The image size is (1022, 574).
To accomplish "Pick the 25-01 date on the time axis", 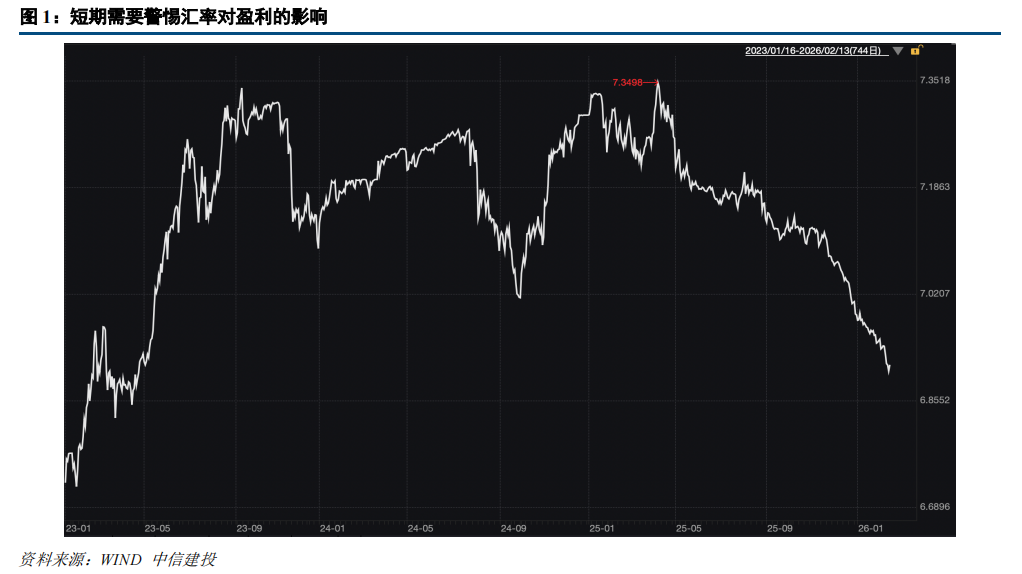I will (601, 527).
